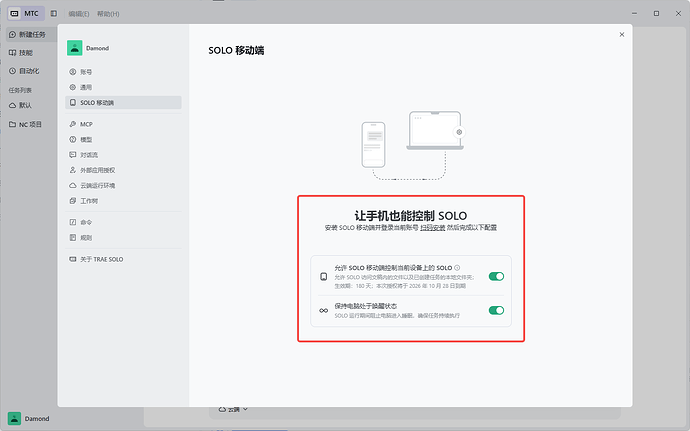690x431 pixels.
Task: Select the 工作树 worktree icon
Action: click(x=73, y=201)
